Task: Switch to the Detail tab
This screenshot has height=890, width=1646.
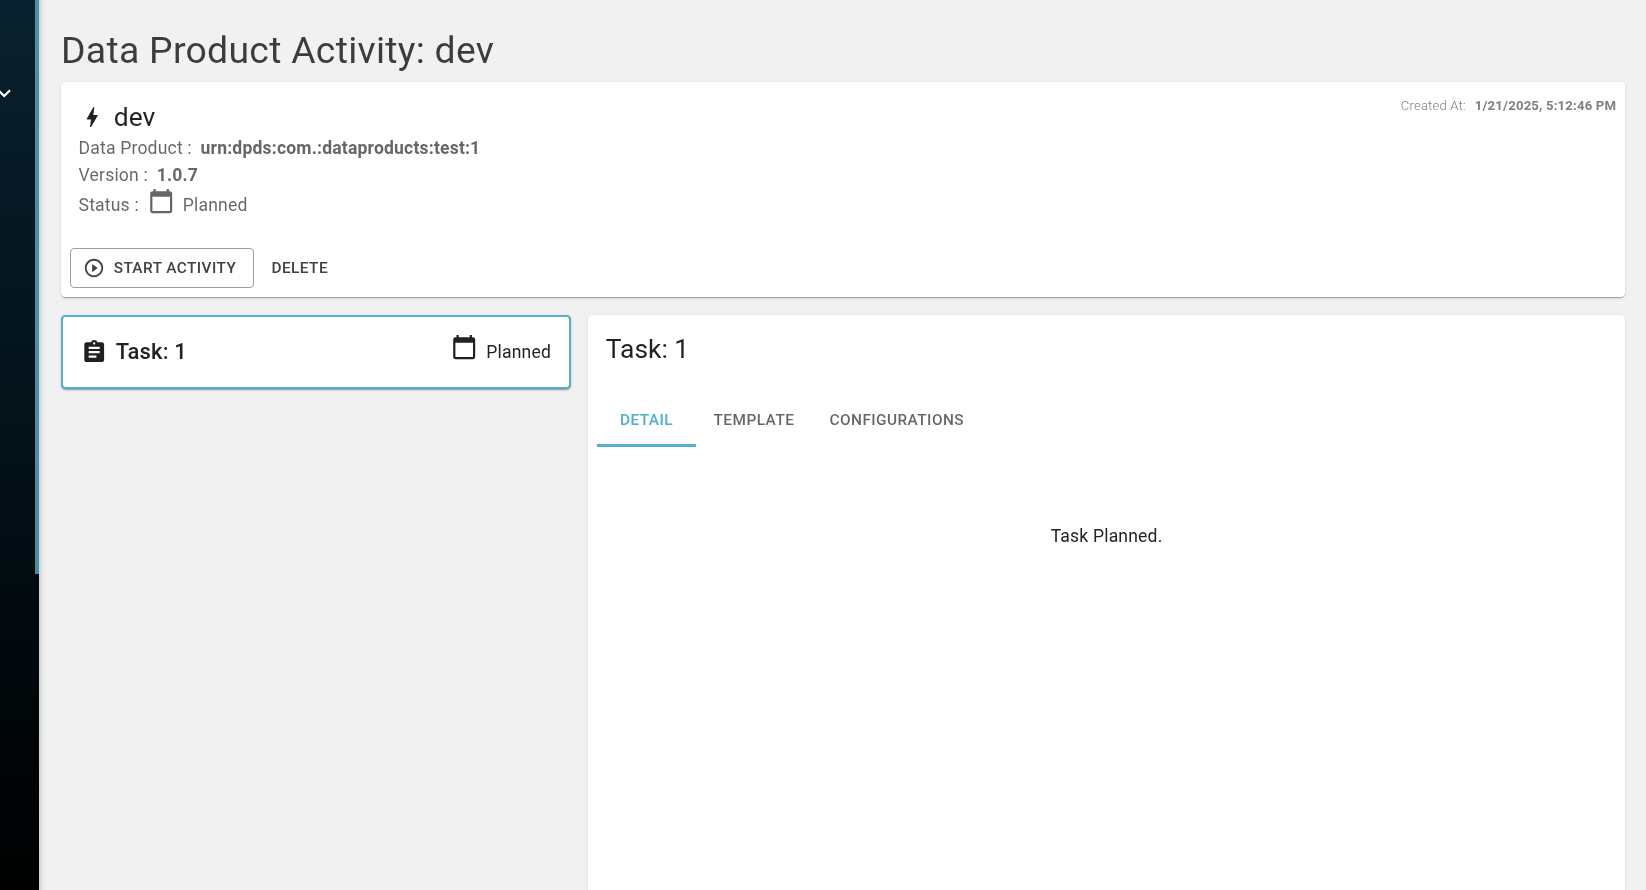Action: pyautogui.click(x=646, y=420)
